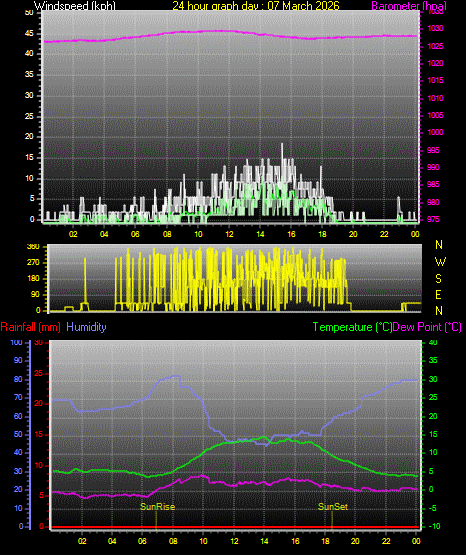Viewport: 466px width, 555px height.
Task: Click the 'E' wind direction label
Action: pos(438,294)
